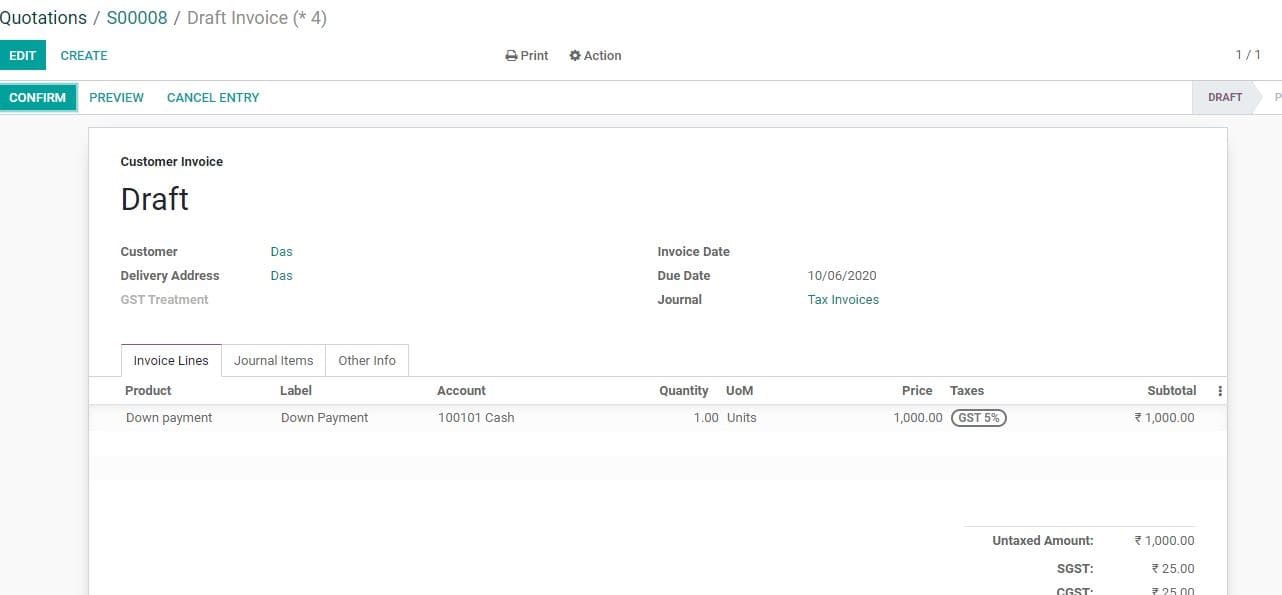Preview the customer invoice
Viewport: 1282px width, 595px height.
(x=116, y=97)
